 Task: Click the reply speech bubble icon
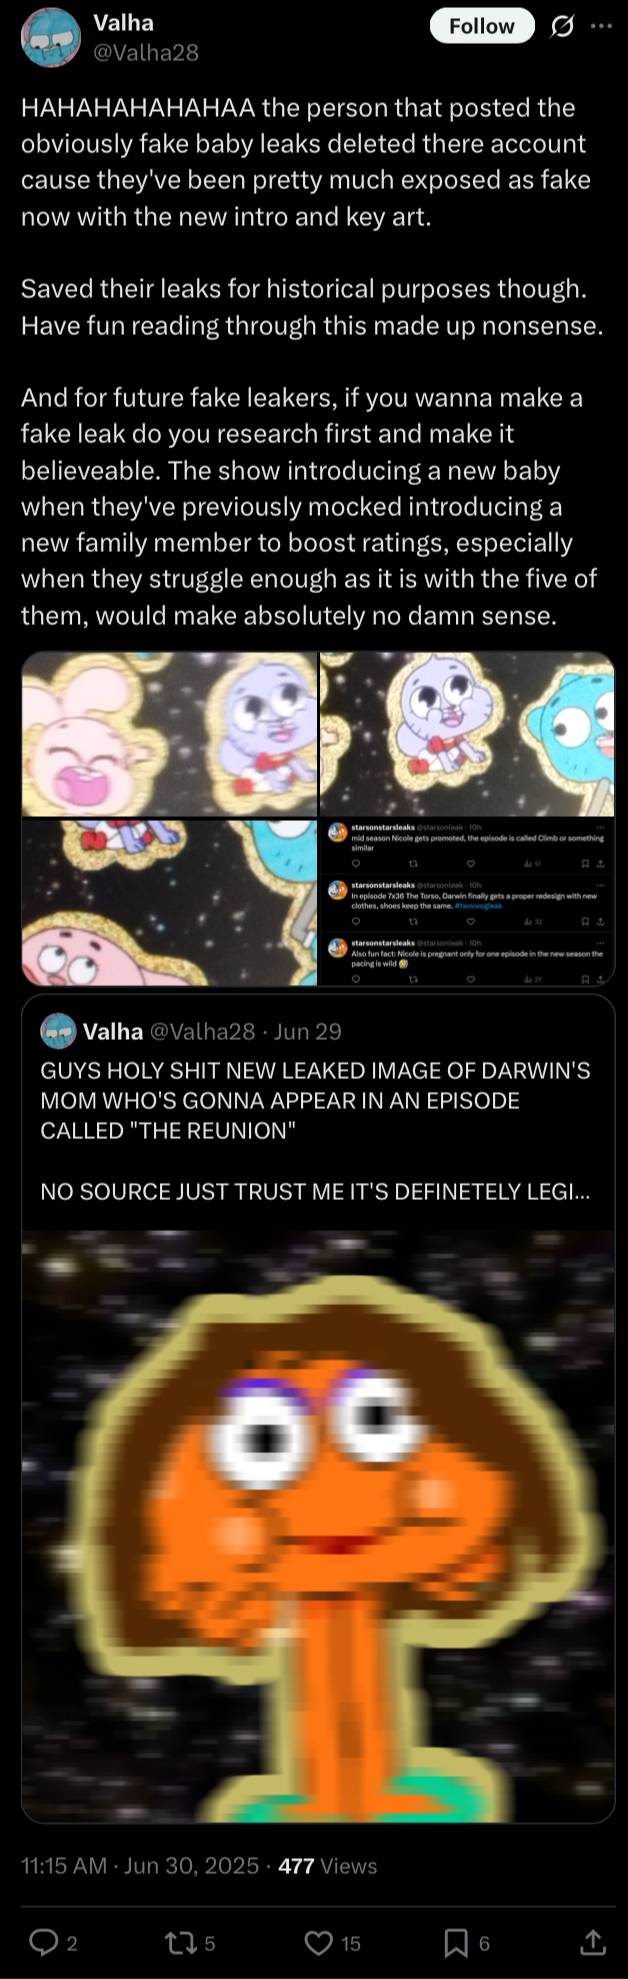tap(43, 1942)
